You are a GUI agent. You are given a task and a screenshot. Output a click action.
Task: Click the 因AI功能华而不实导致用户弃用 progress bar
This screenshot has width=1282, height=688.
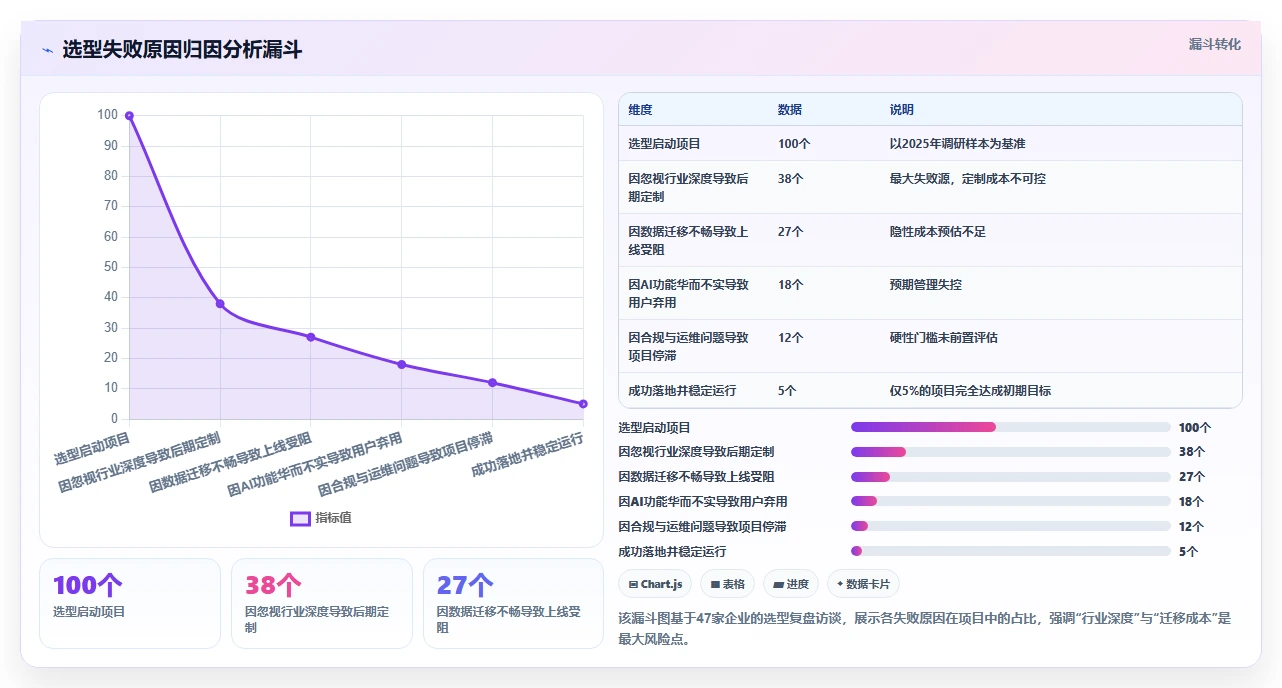1011,501
